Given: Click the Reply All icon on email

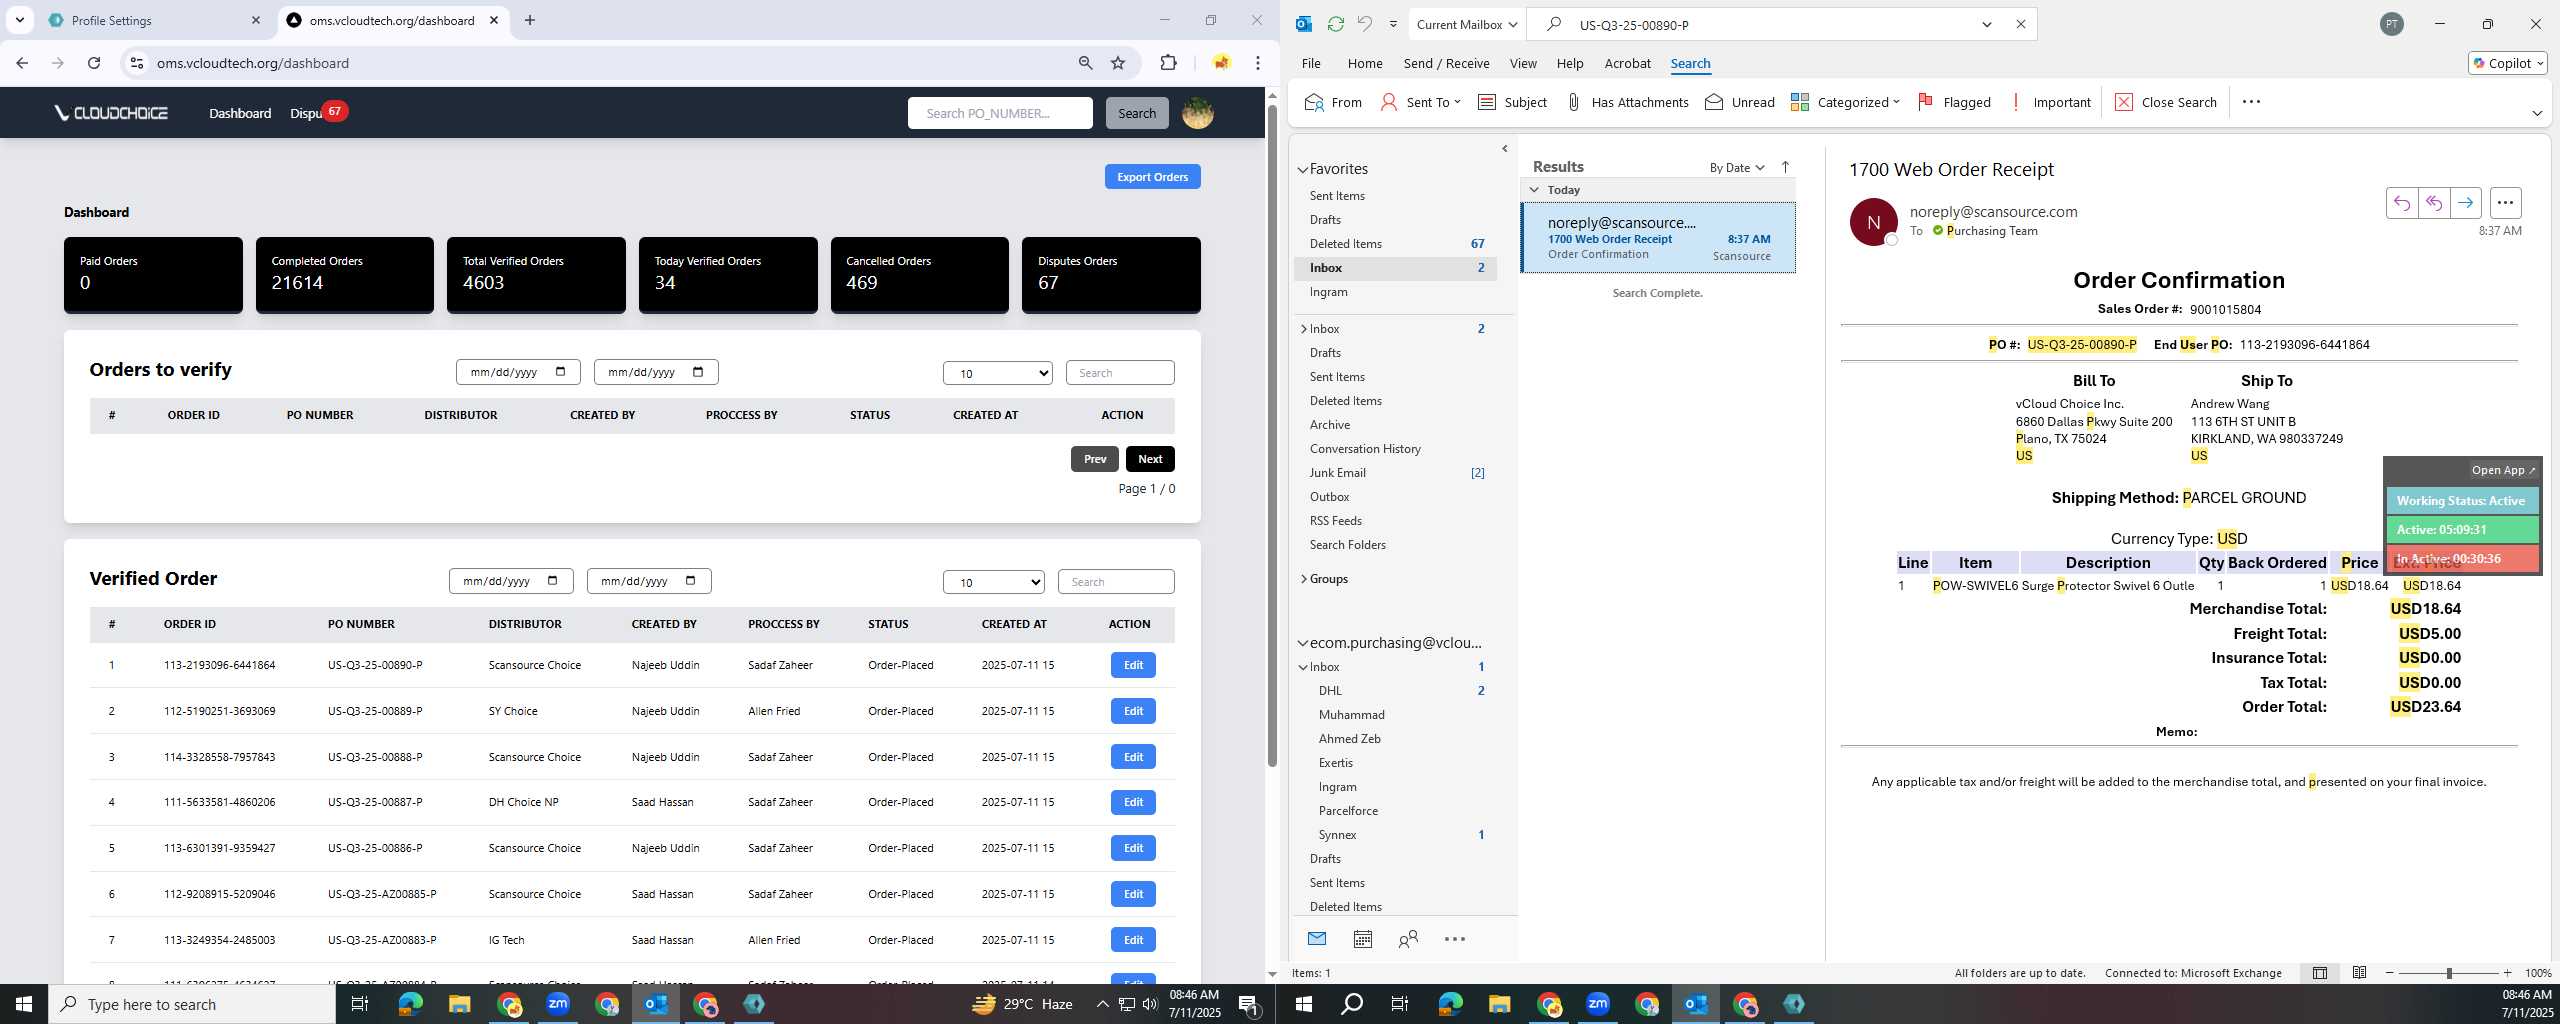Looking at the screenshot, I should click(2433, 203).
